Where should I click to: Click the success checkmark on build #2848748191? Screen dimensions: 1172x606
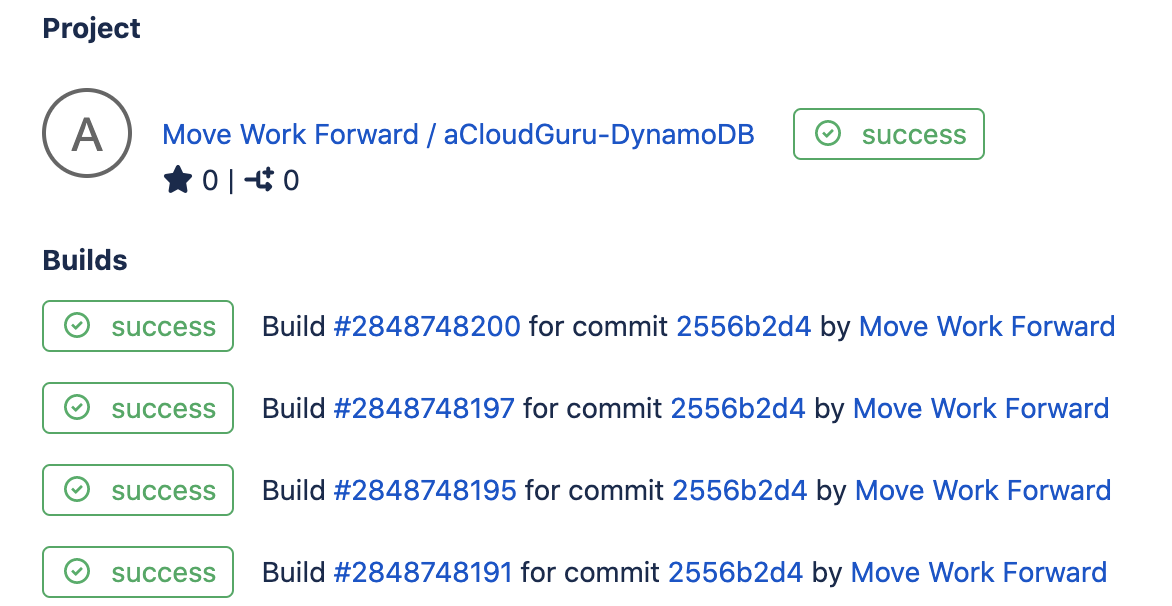[79, 572]
